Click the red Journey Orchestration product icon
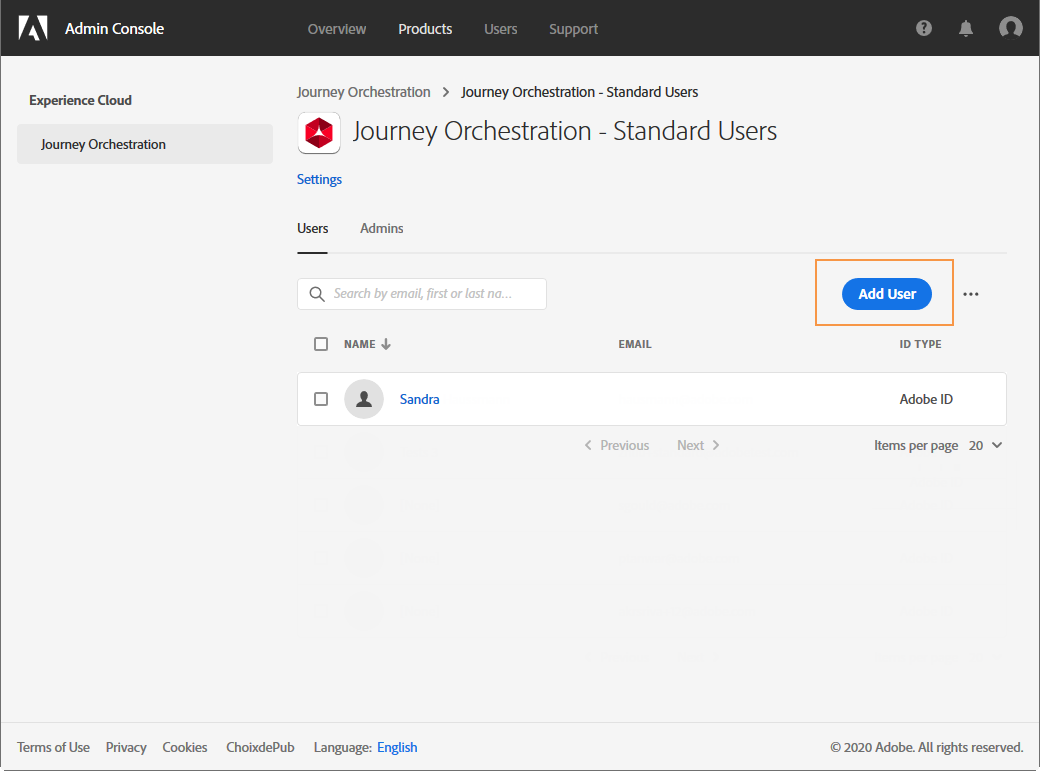 pos(319,133)
